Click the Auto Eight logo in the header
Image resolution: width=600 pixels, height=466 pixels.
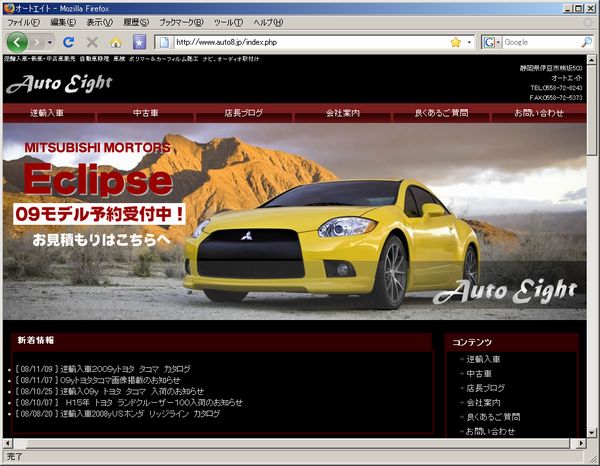[x=59, y=83]
